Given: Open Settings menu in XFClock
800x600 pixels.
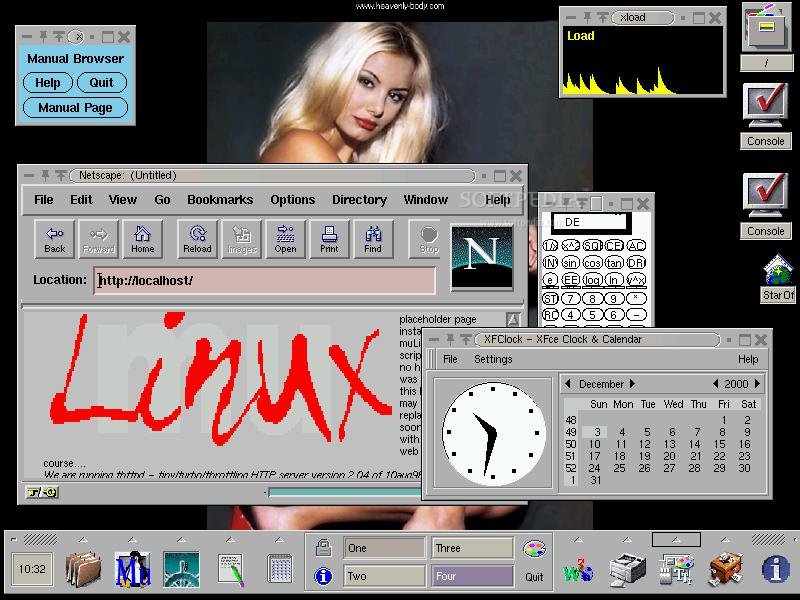Looking at the screenshot, I should point(493,359).
